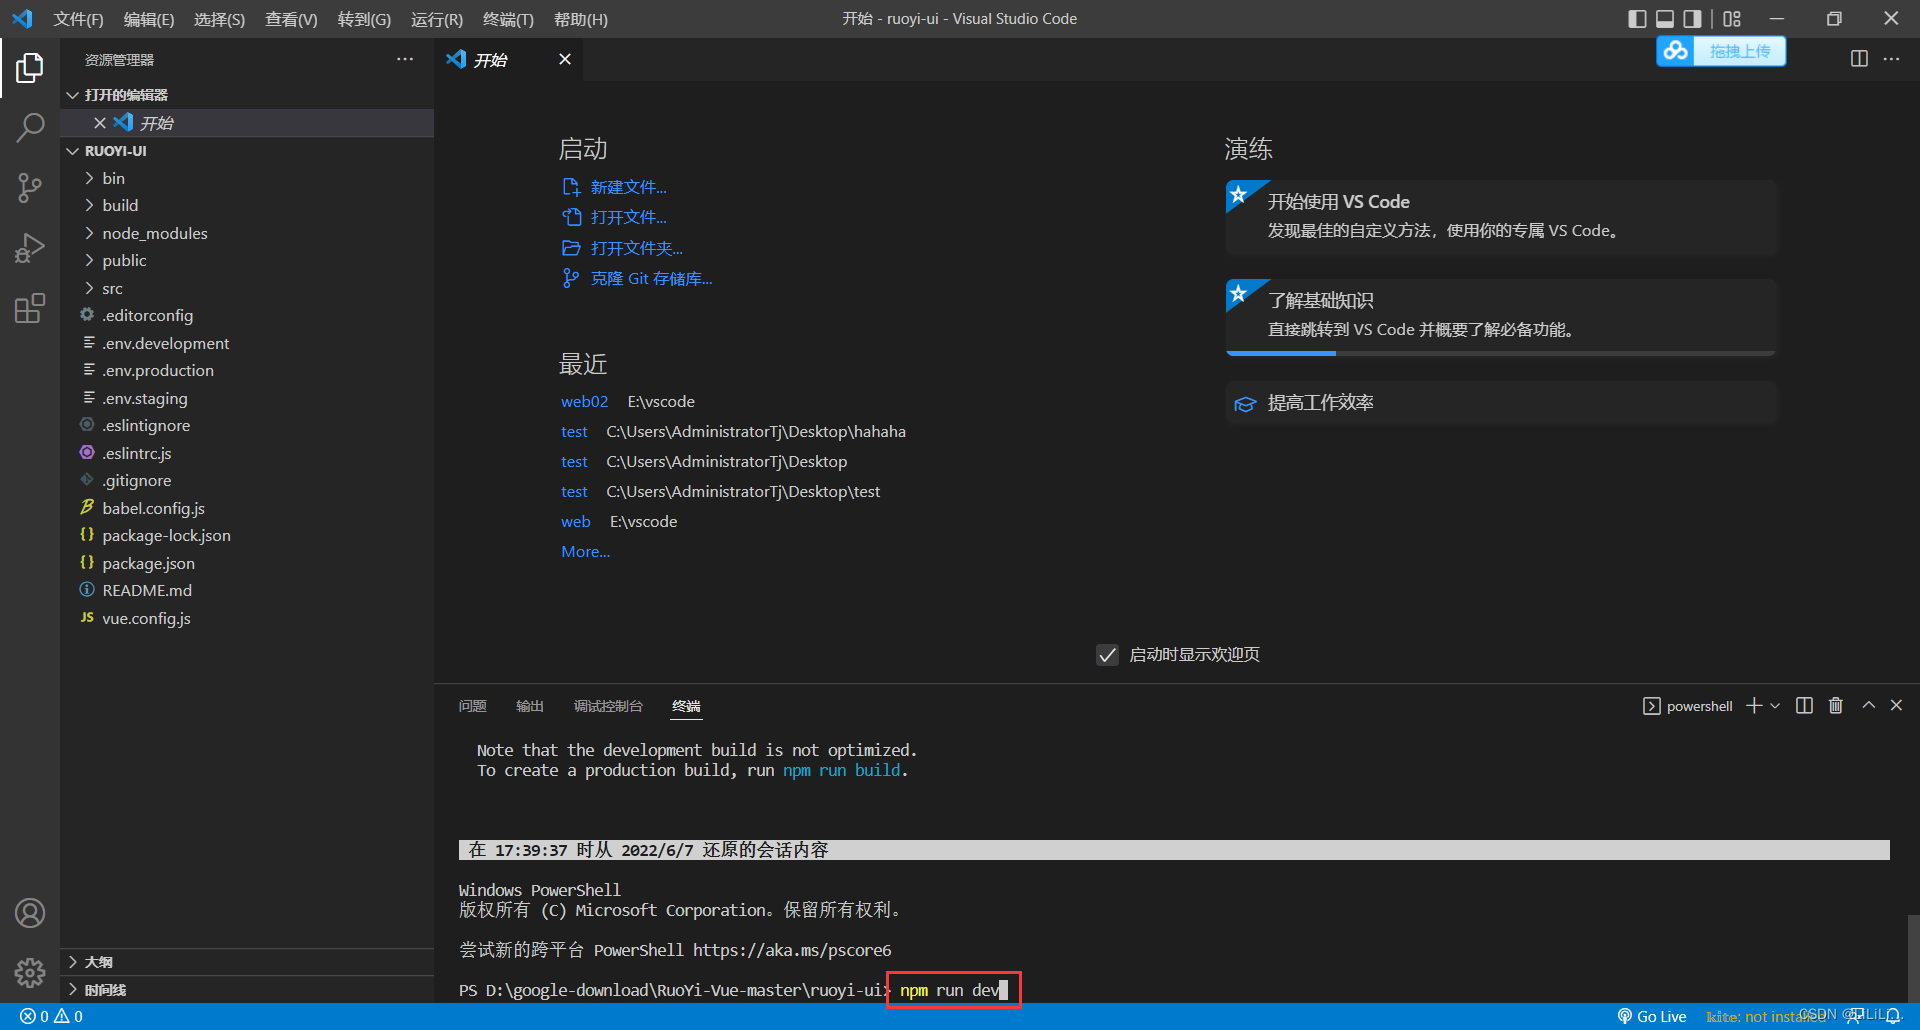Switch to the 输出 panel tab
Image resolution: width=1920 pixels, height=1030 pixels.
click(530, 706)
